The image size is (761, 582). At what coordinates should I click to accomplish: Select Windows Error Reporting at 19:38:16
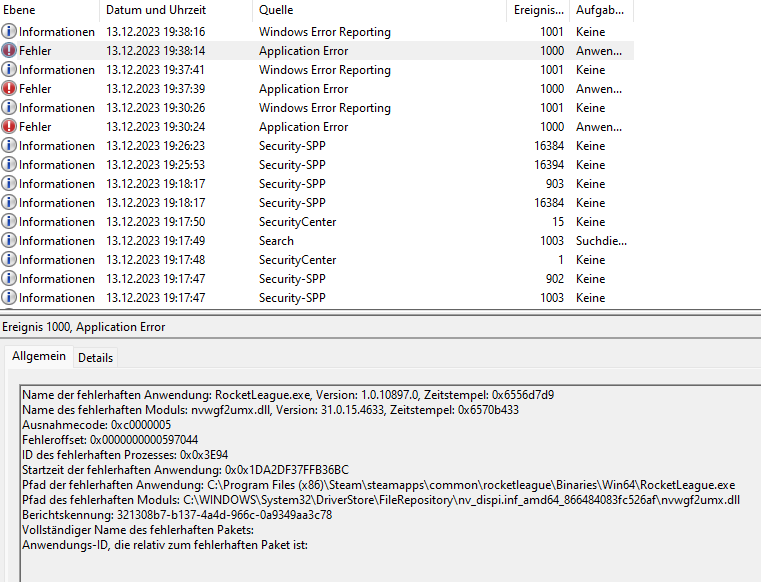(x=325, y=32)
